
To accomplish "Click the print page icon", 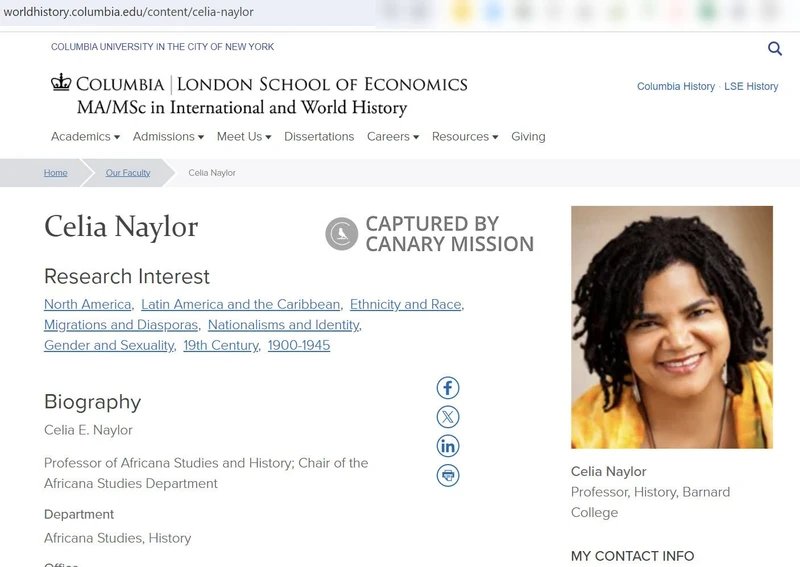I will [x=448, y=475].
